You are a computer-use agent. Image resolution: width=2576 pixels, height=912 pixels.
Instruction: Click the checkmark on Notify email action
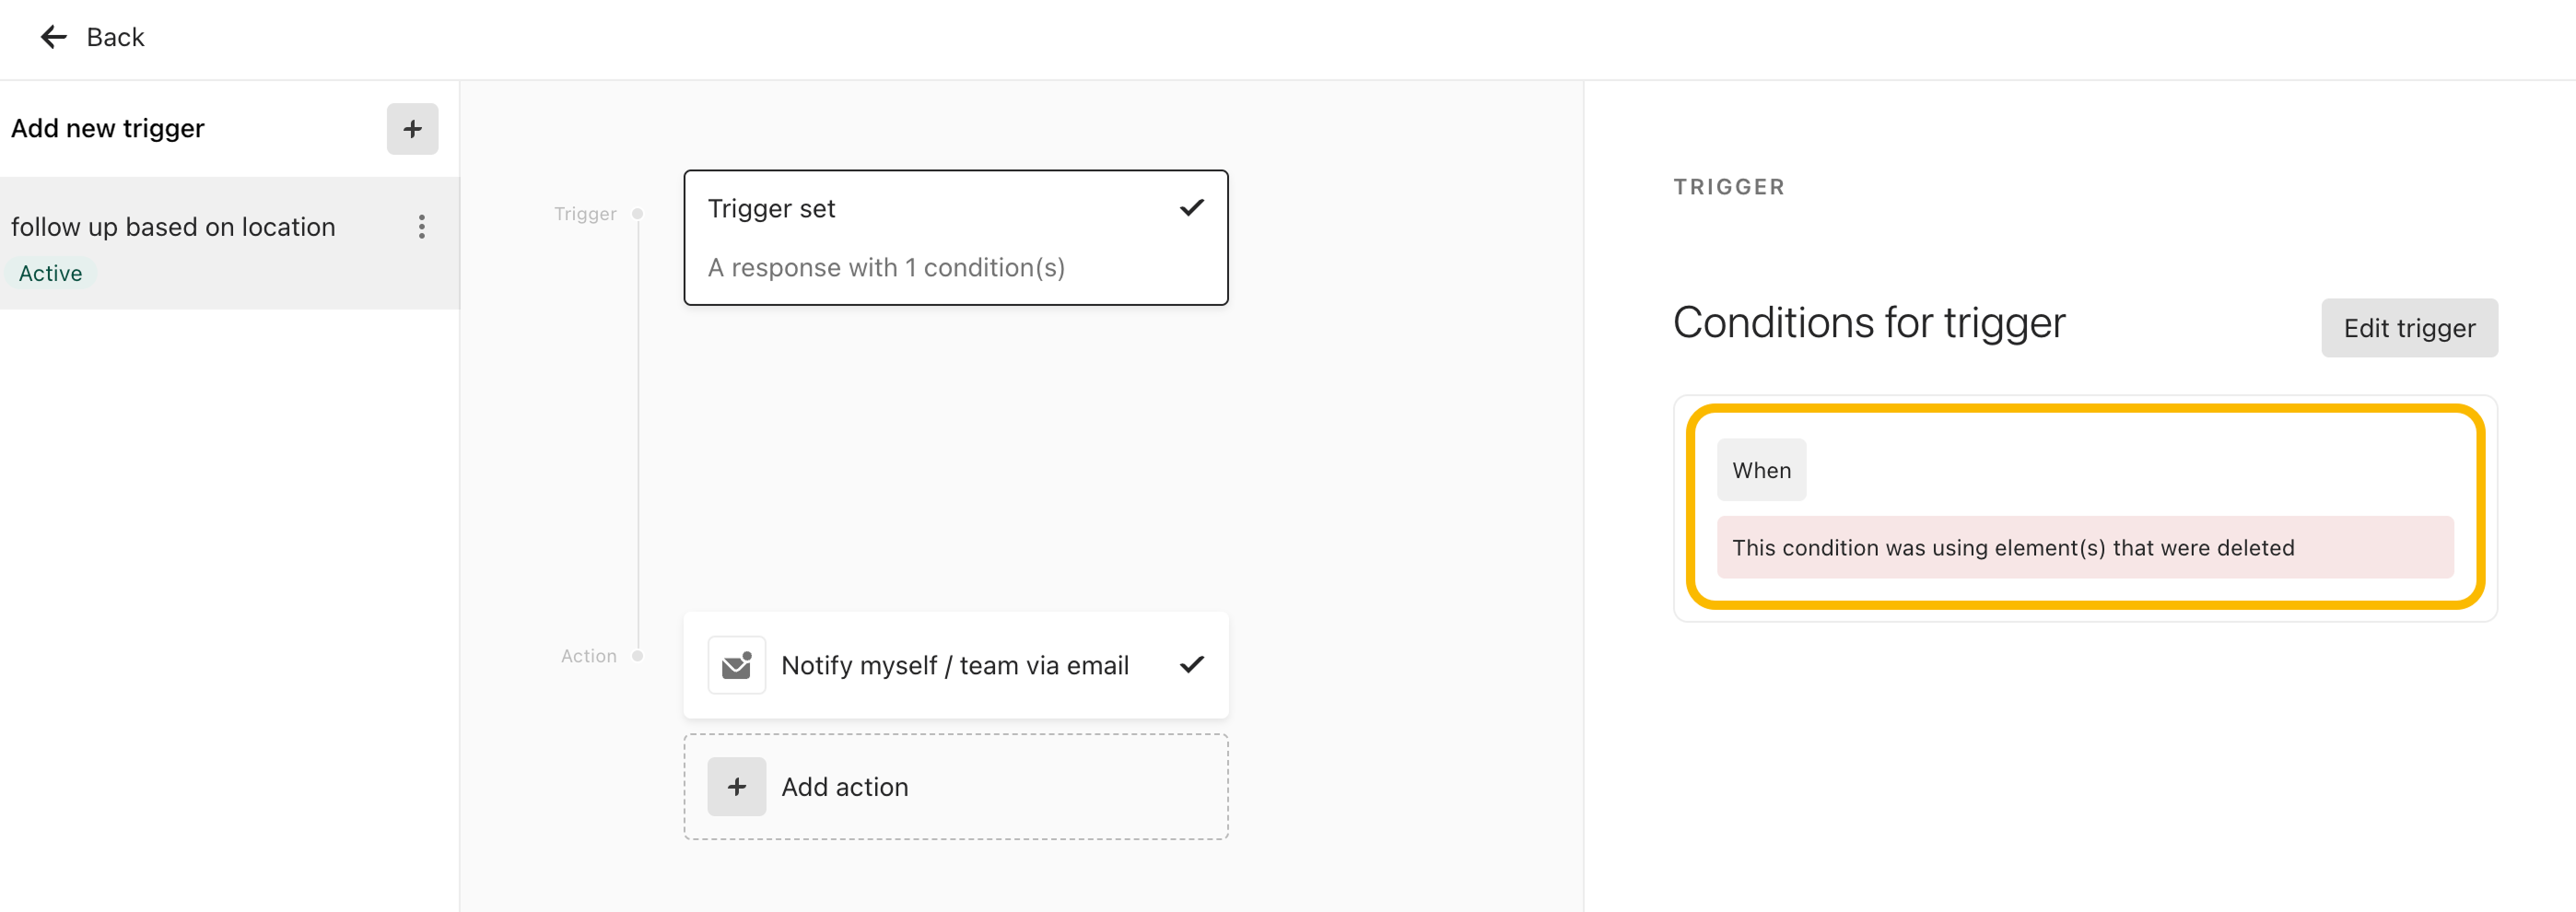click(x=1191, y=665)
